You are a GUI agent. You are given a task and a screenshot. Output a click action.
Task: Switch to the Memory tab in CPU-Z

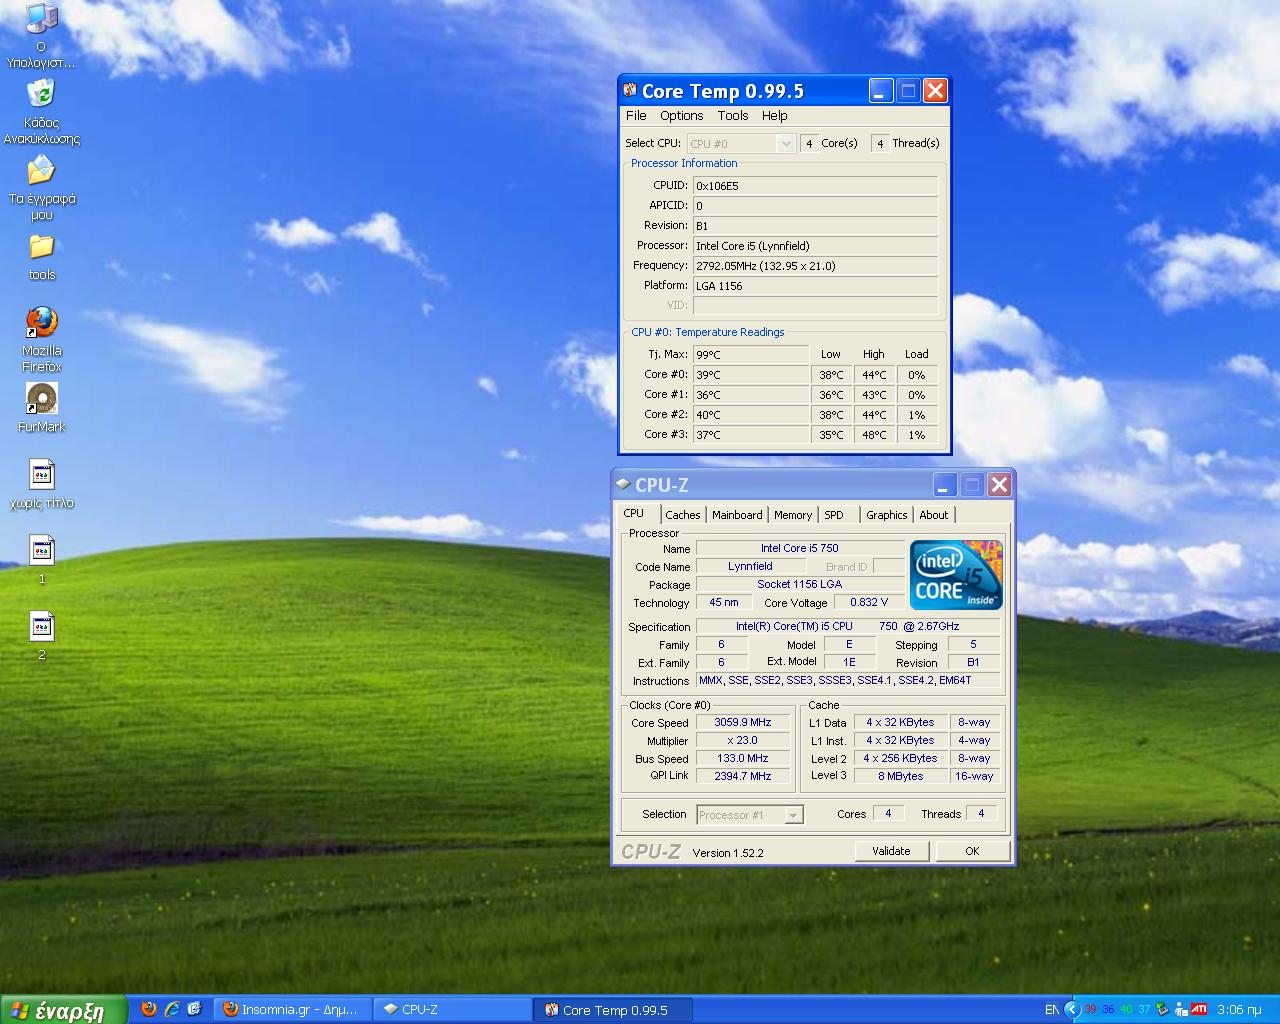tap(793, 515)
